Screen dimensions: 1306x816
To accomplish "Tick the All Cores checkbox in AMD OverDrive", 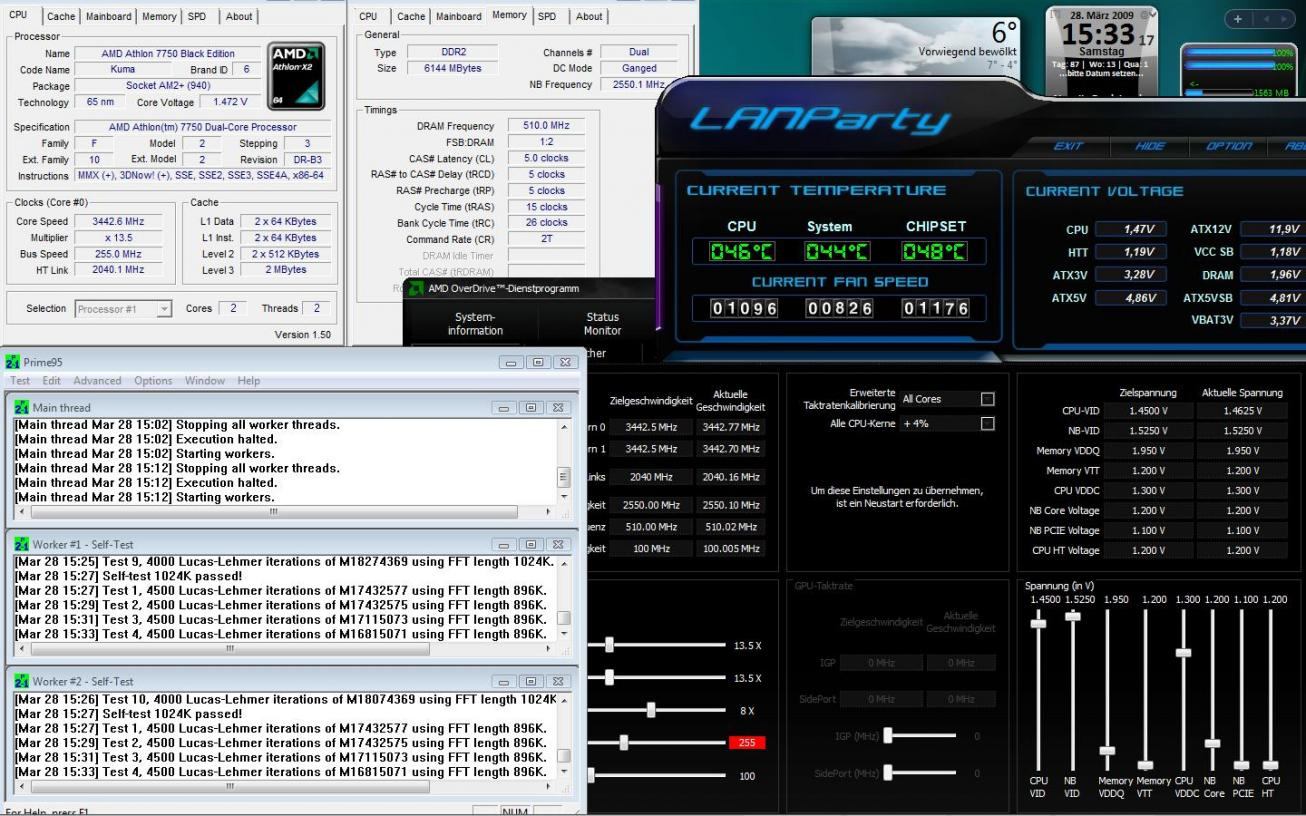I will pos(988,399).
